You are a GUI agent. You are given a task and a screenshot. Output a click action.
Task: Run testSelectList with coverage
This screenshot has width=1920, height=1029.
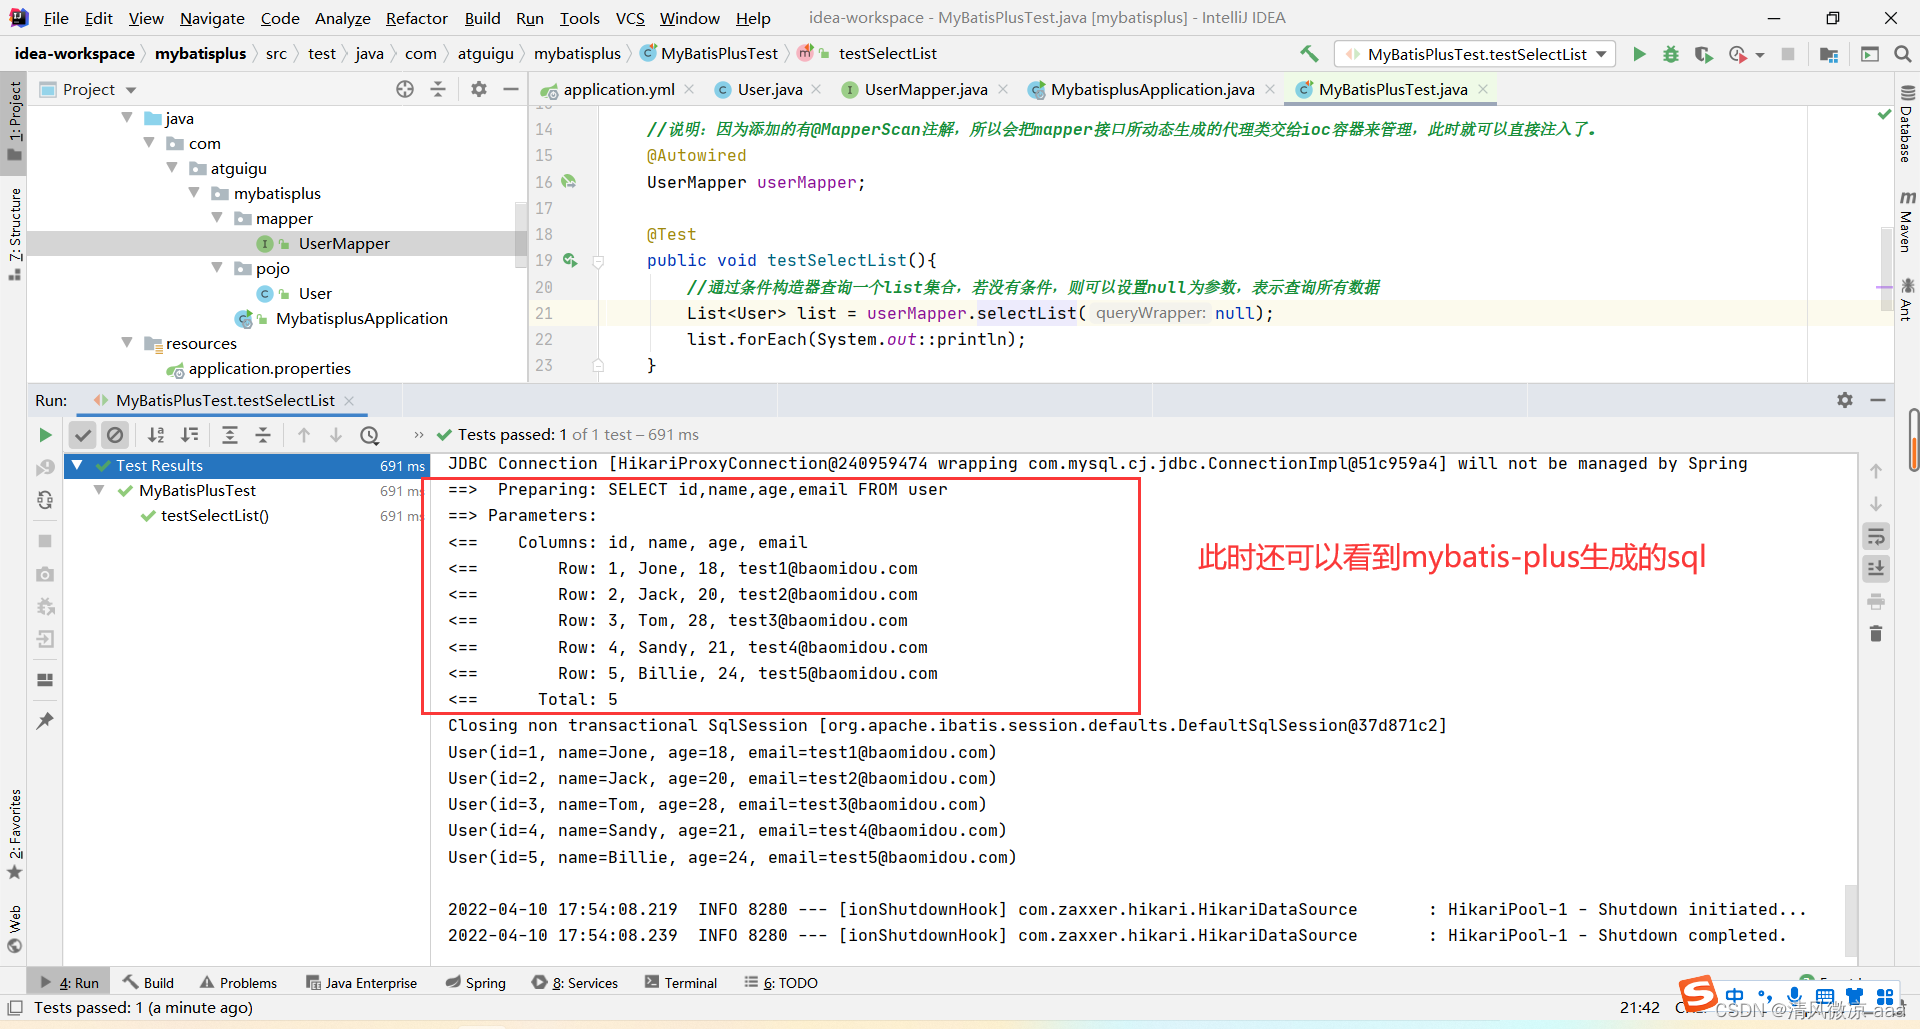[1704, 54]
